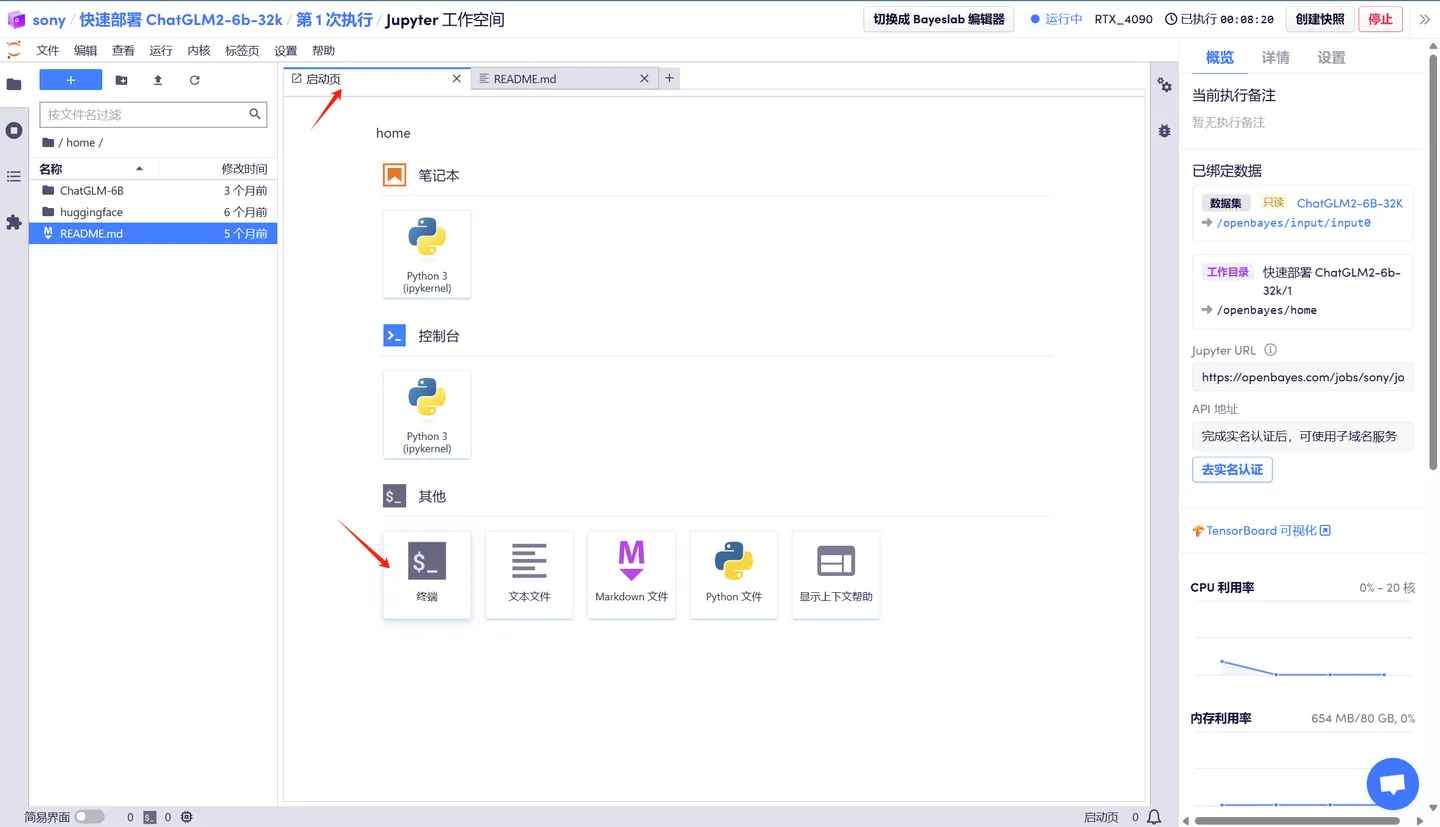1440x827 pixels.
Task: Refresh the file list
Action: 194,80
